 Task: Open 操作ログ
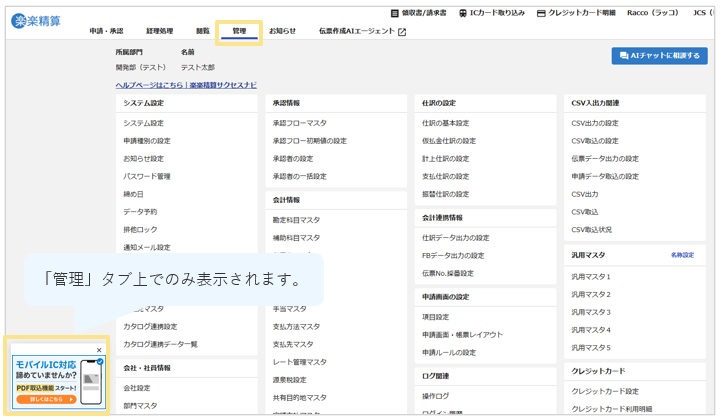pyautogui.click(x=435, y=396)
